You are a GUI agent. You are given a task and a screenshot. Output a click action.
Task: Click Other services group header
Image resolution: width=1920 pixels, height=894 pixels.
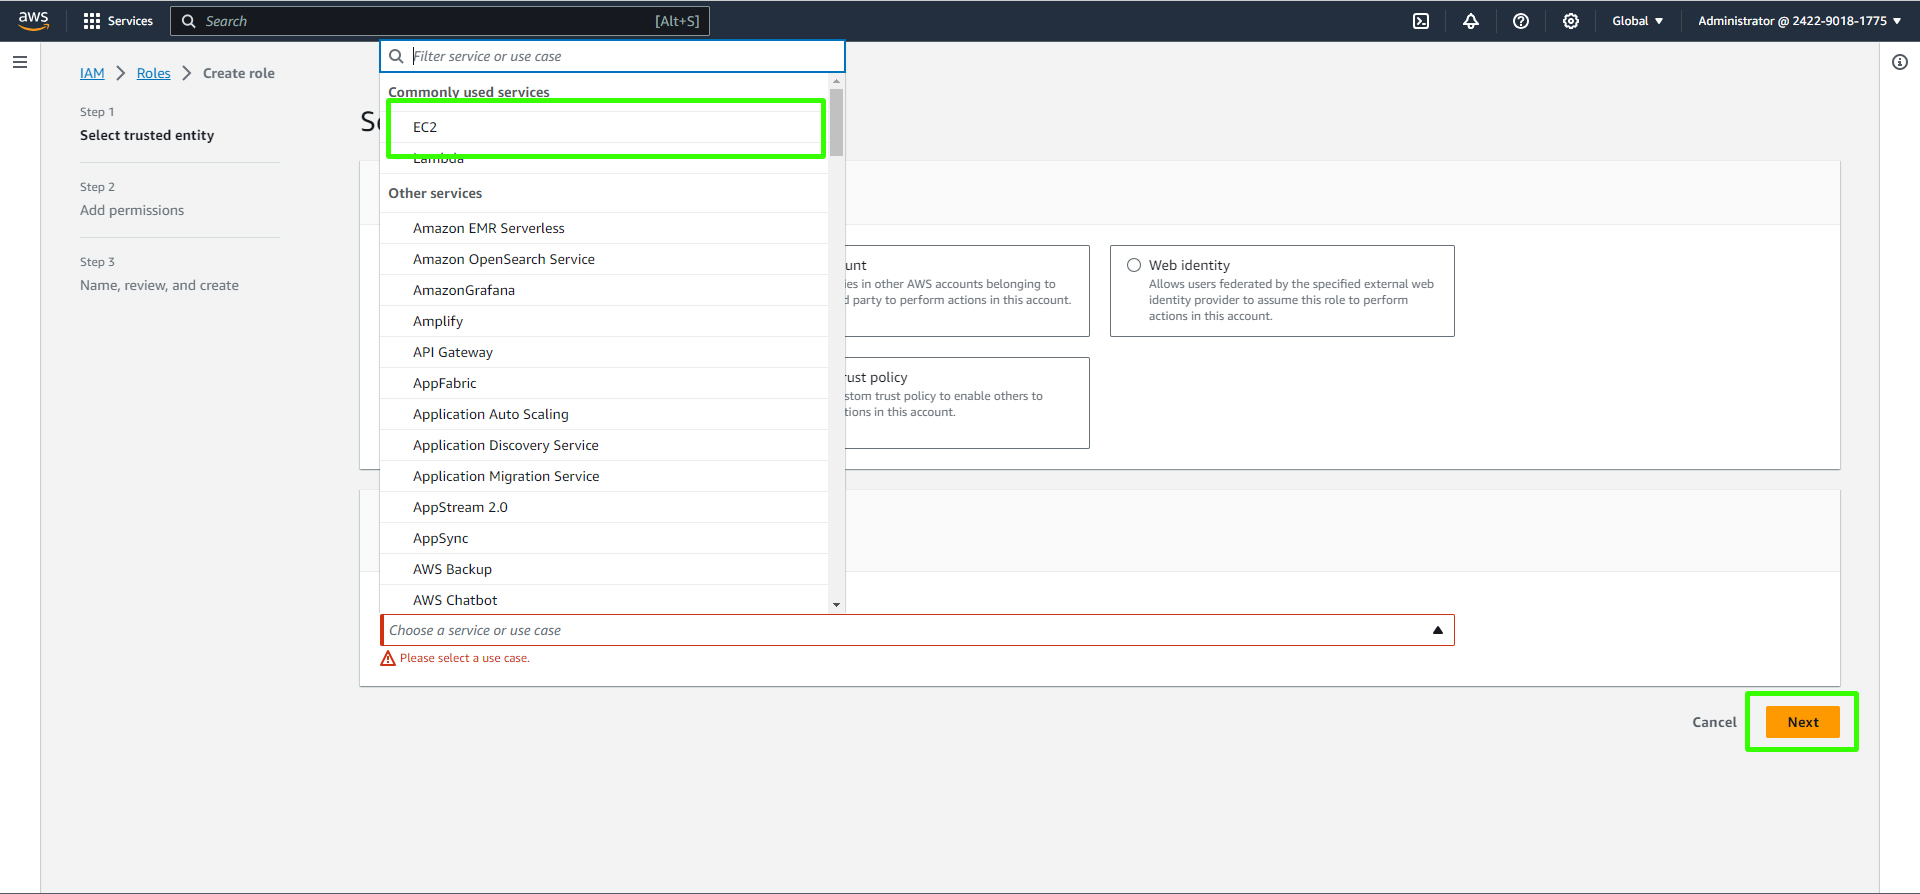coord(435,193)
